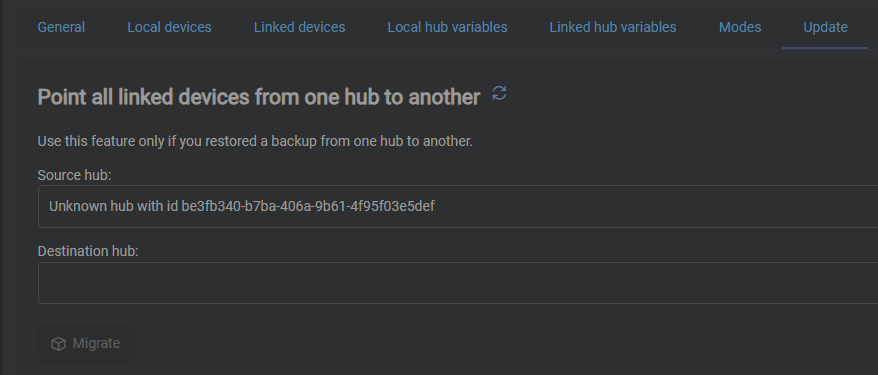This screenshot has width=878, height=375.
Task: Open the Destination hub dropdown
Action: click(458, 283)
